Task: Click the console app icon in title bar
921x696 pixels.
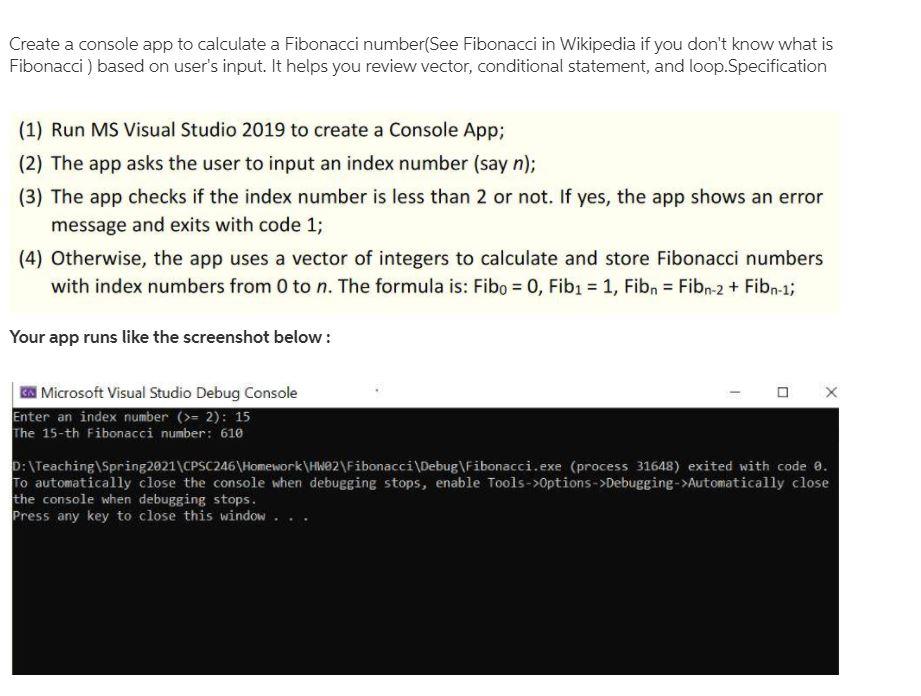Action: pyautogui.click(x=27, y=393)
